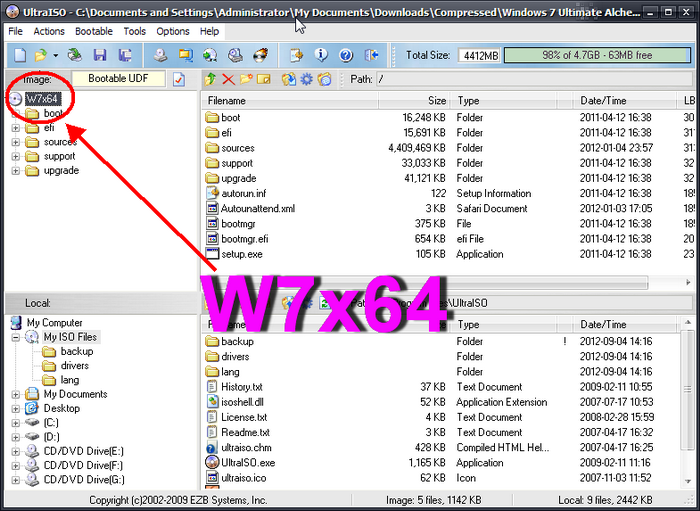Click the Bootable UDF image type button

tap(118, 79)
